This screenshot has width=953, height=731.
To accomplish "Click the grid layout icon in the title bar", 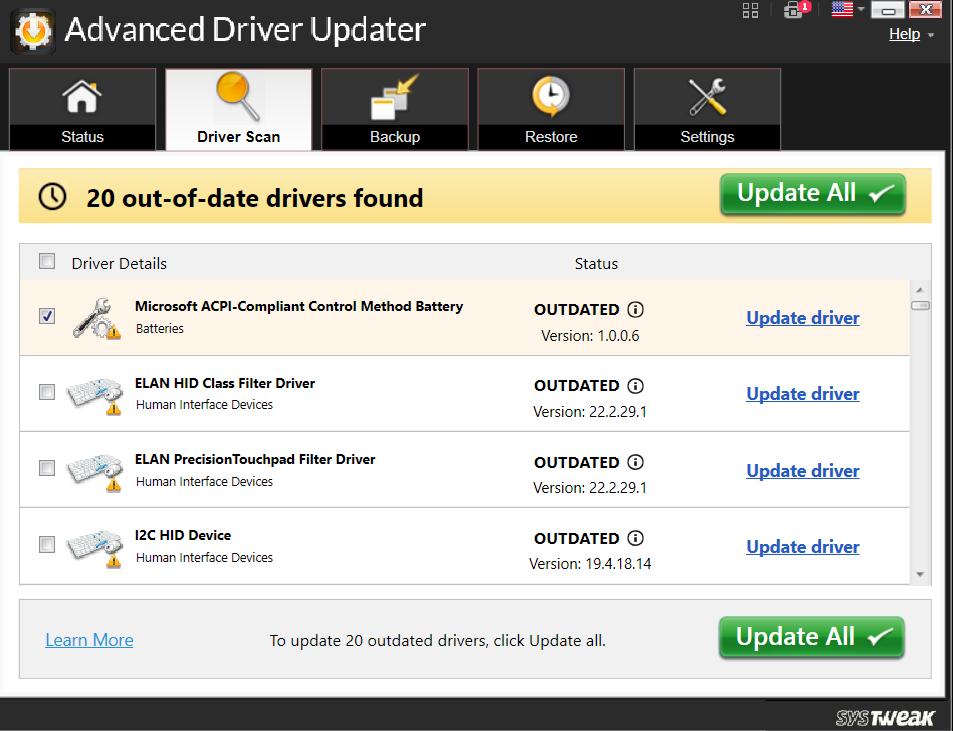I will click(751, 11).
